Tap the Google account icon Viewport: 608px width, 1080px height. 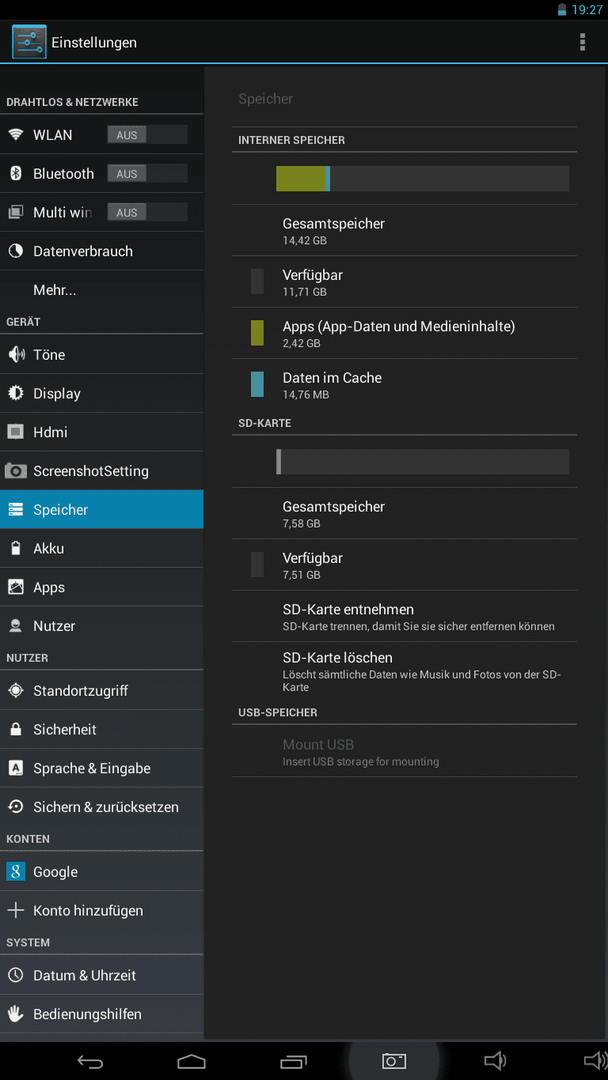16,871
